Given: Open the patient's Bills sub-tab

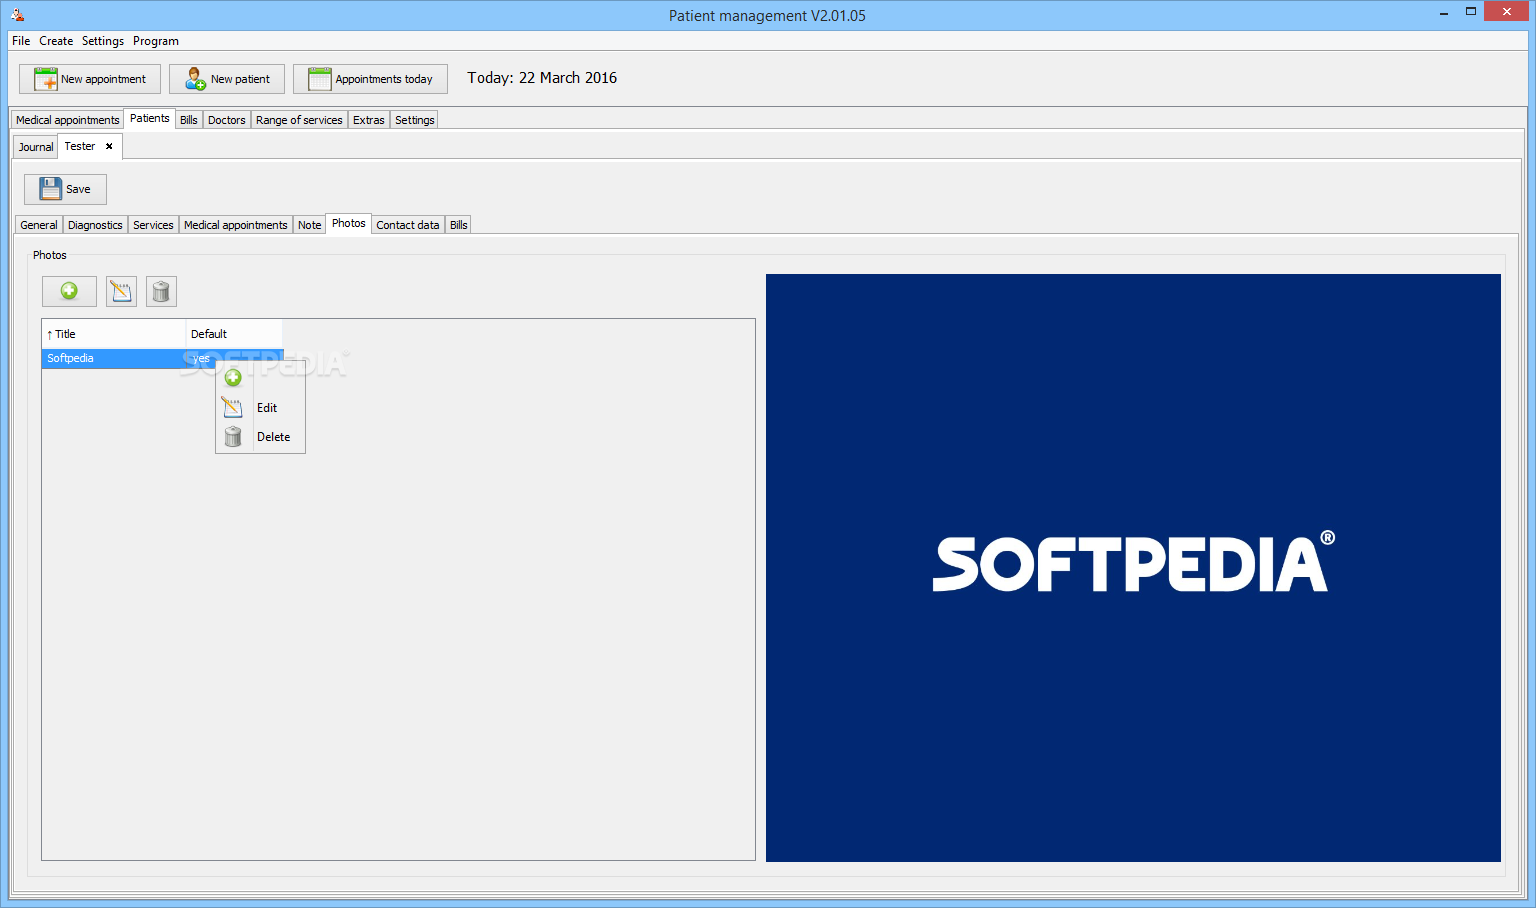Looking at the screenshot, I should [x=458, y=225].
